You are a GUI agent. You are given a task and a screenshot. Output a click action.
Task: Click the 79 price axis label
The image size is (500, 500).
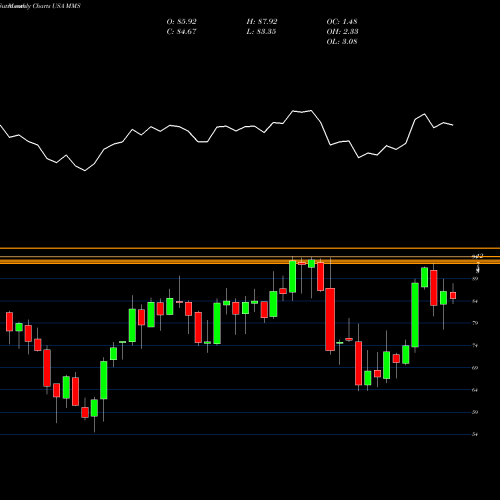[475, 323]
